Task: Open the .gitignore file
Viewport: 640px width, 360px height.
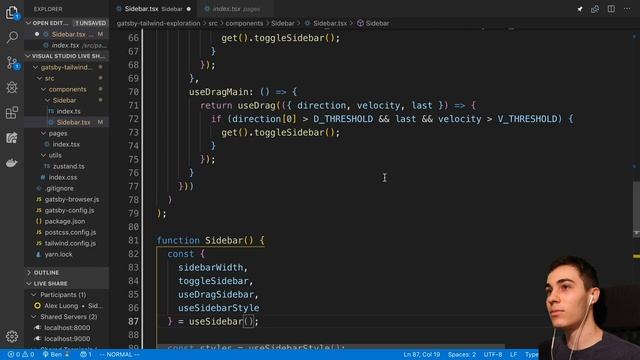Action: (x=66, y=189)
